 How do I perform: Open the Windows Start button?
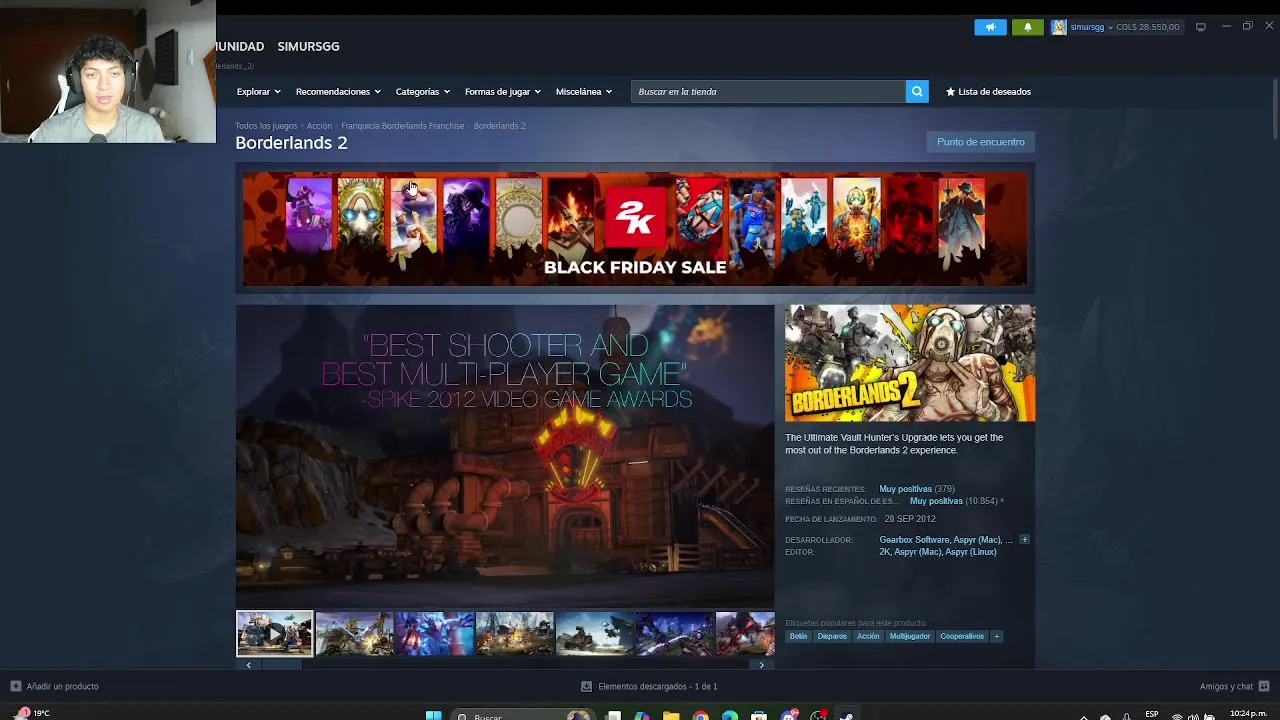click(x=433, y=716)
